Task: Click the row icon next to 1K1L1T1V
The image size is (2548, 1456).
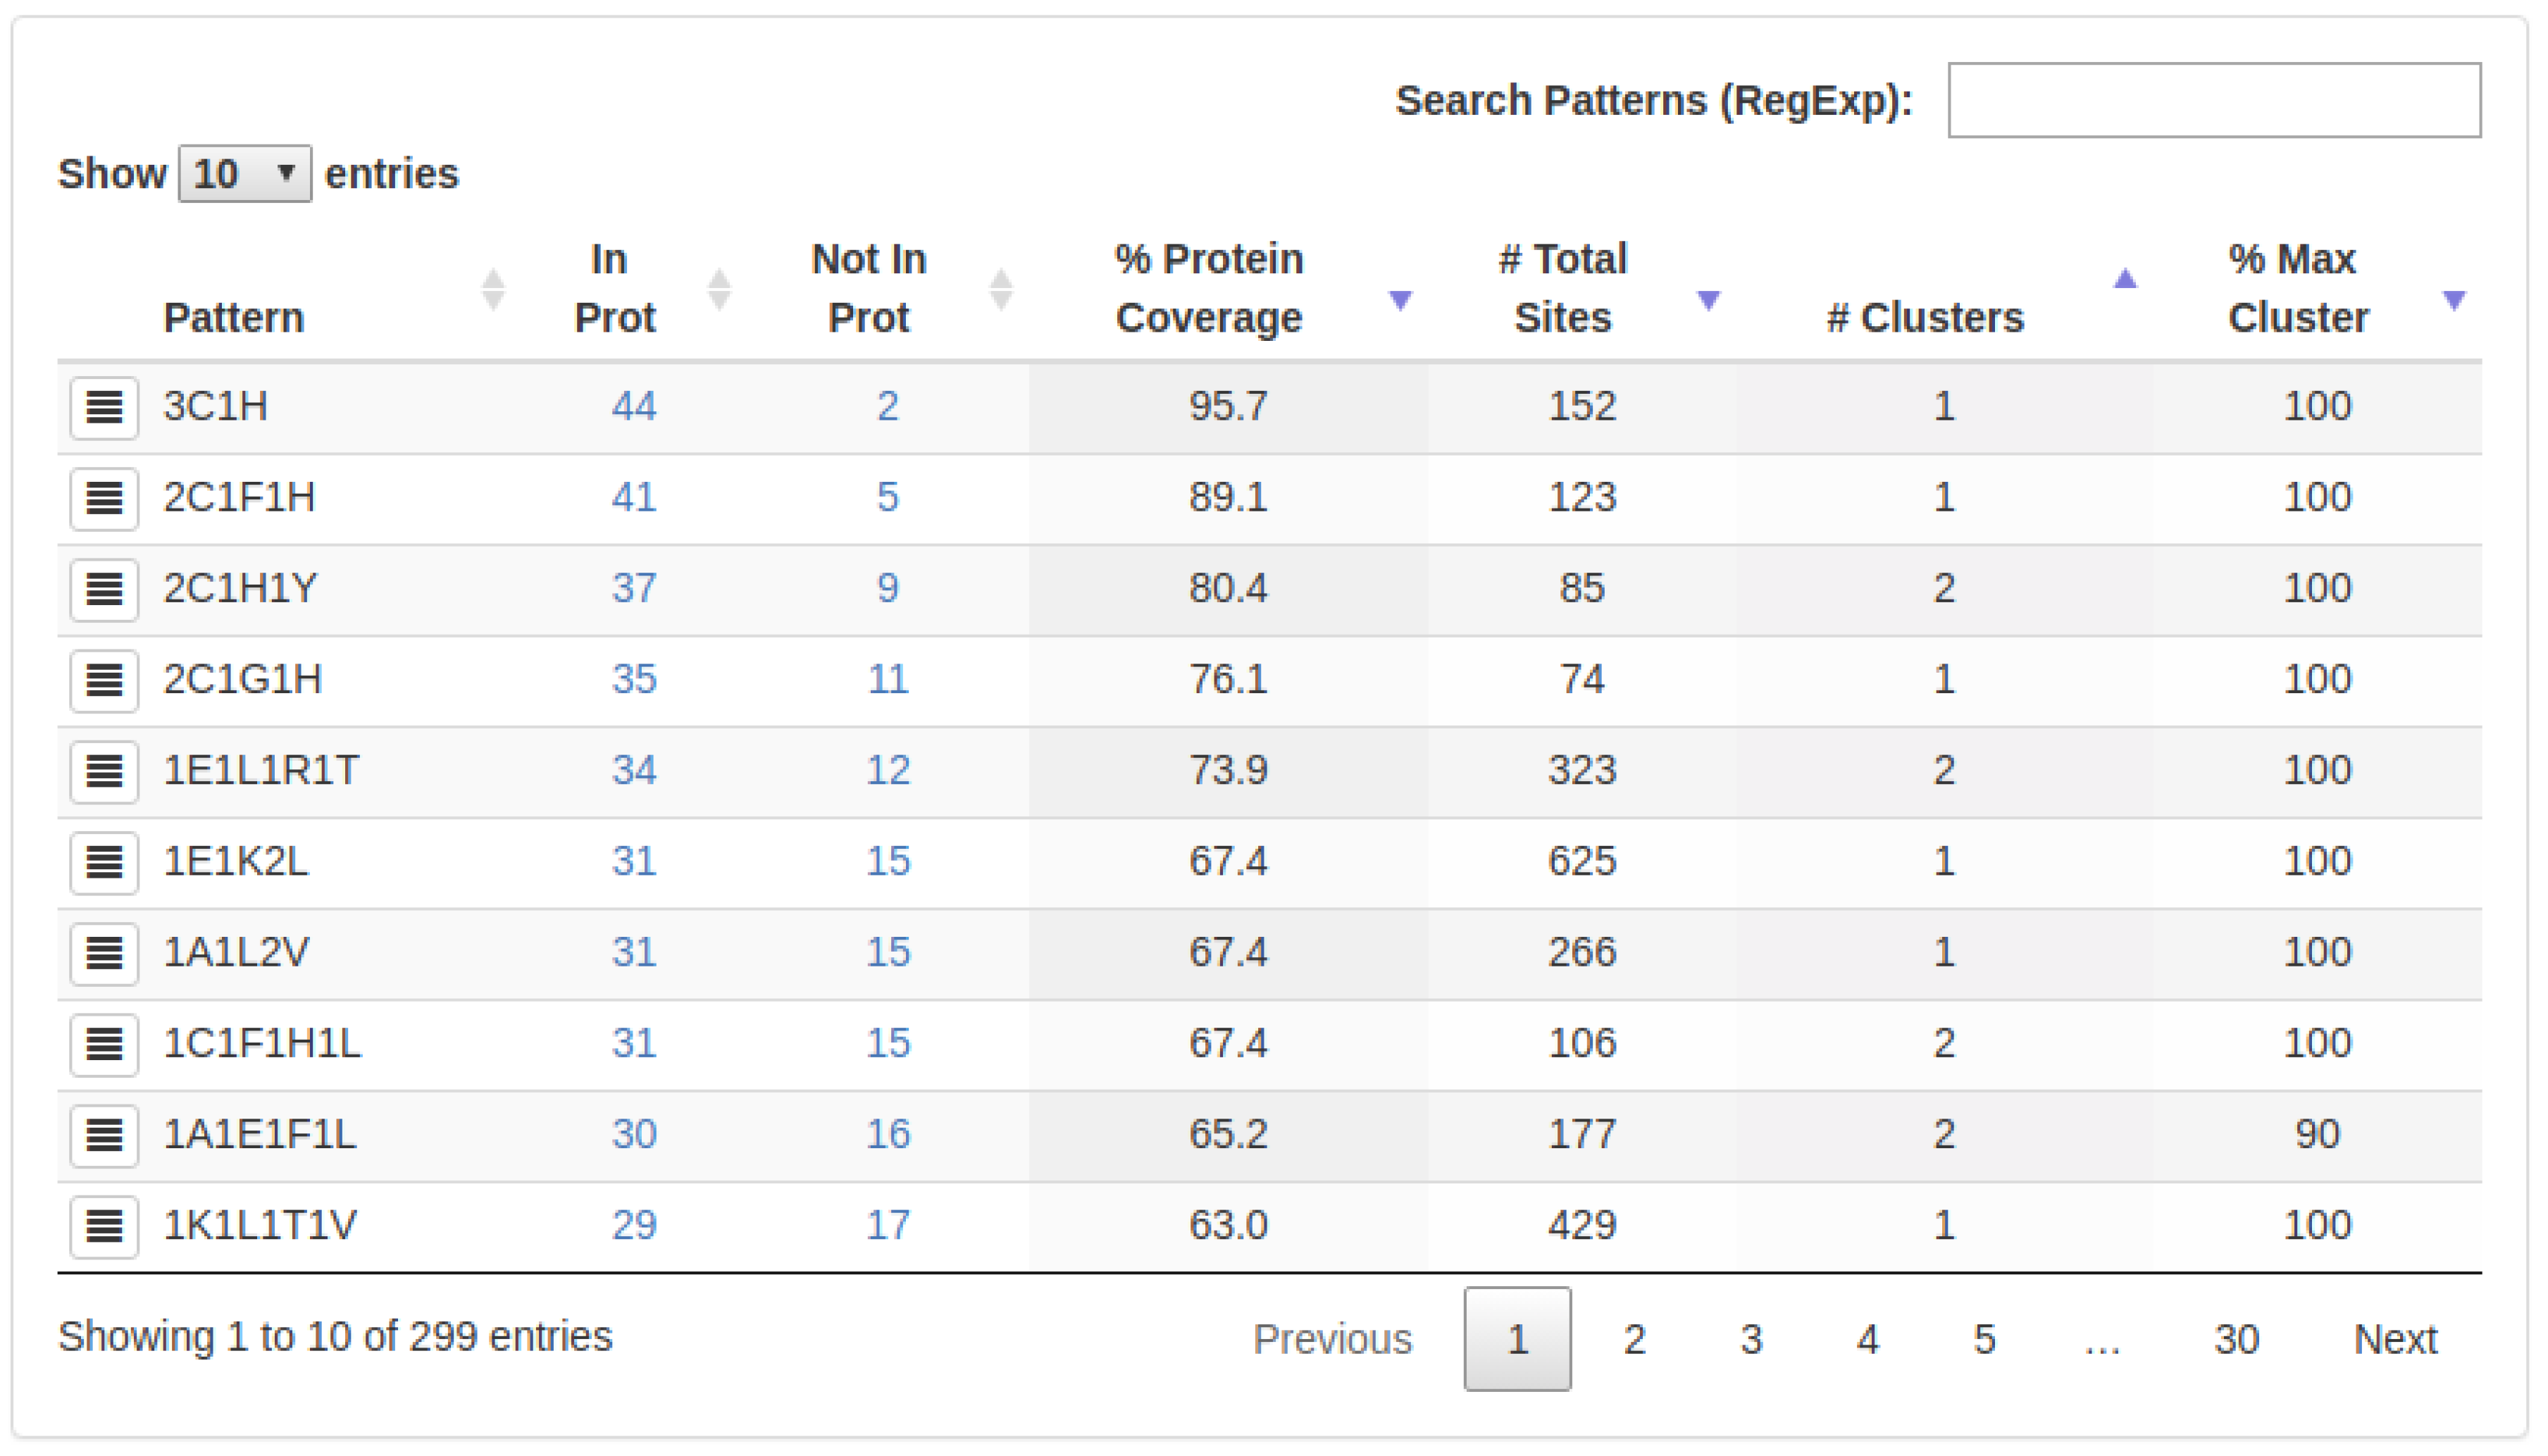Action: [x=104, y=1226]
